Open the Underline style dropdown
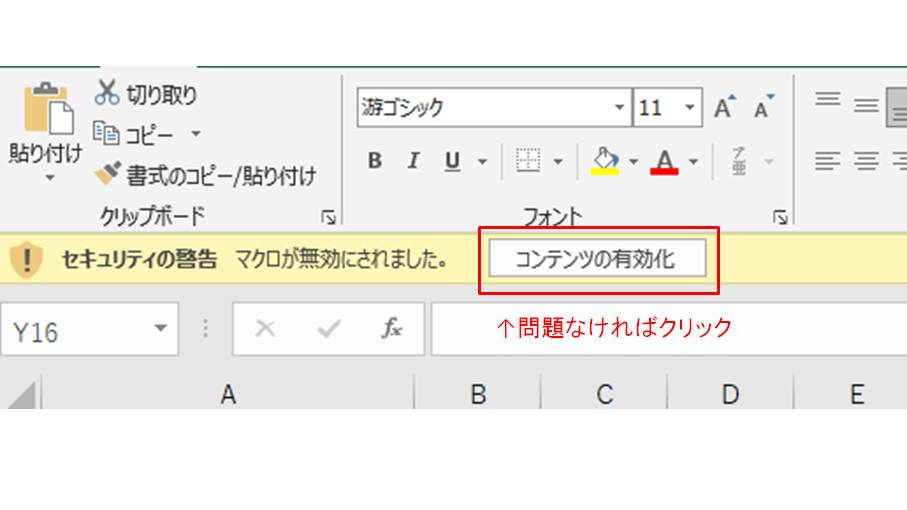Viewport: 907px width, 510px height. coord(482,161)
